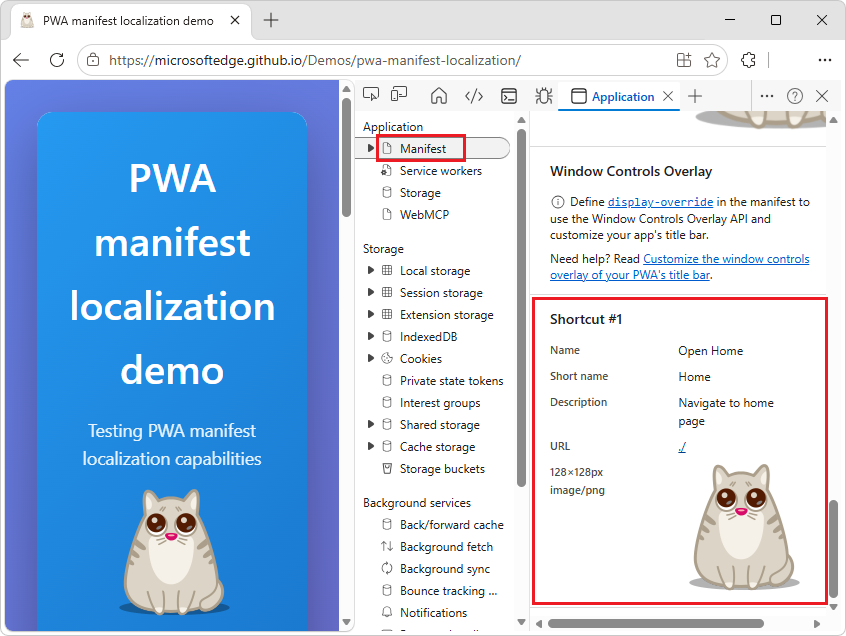Select Manifest in the sidebar
The image size is (846, 636).
422,149
